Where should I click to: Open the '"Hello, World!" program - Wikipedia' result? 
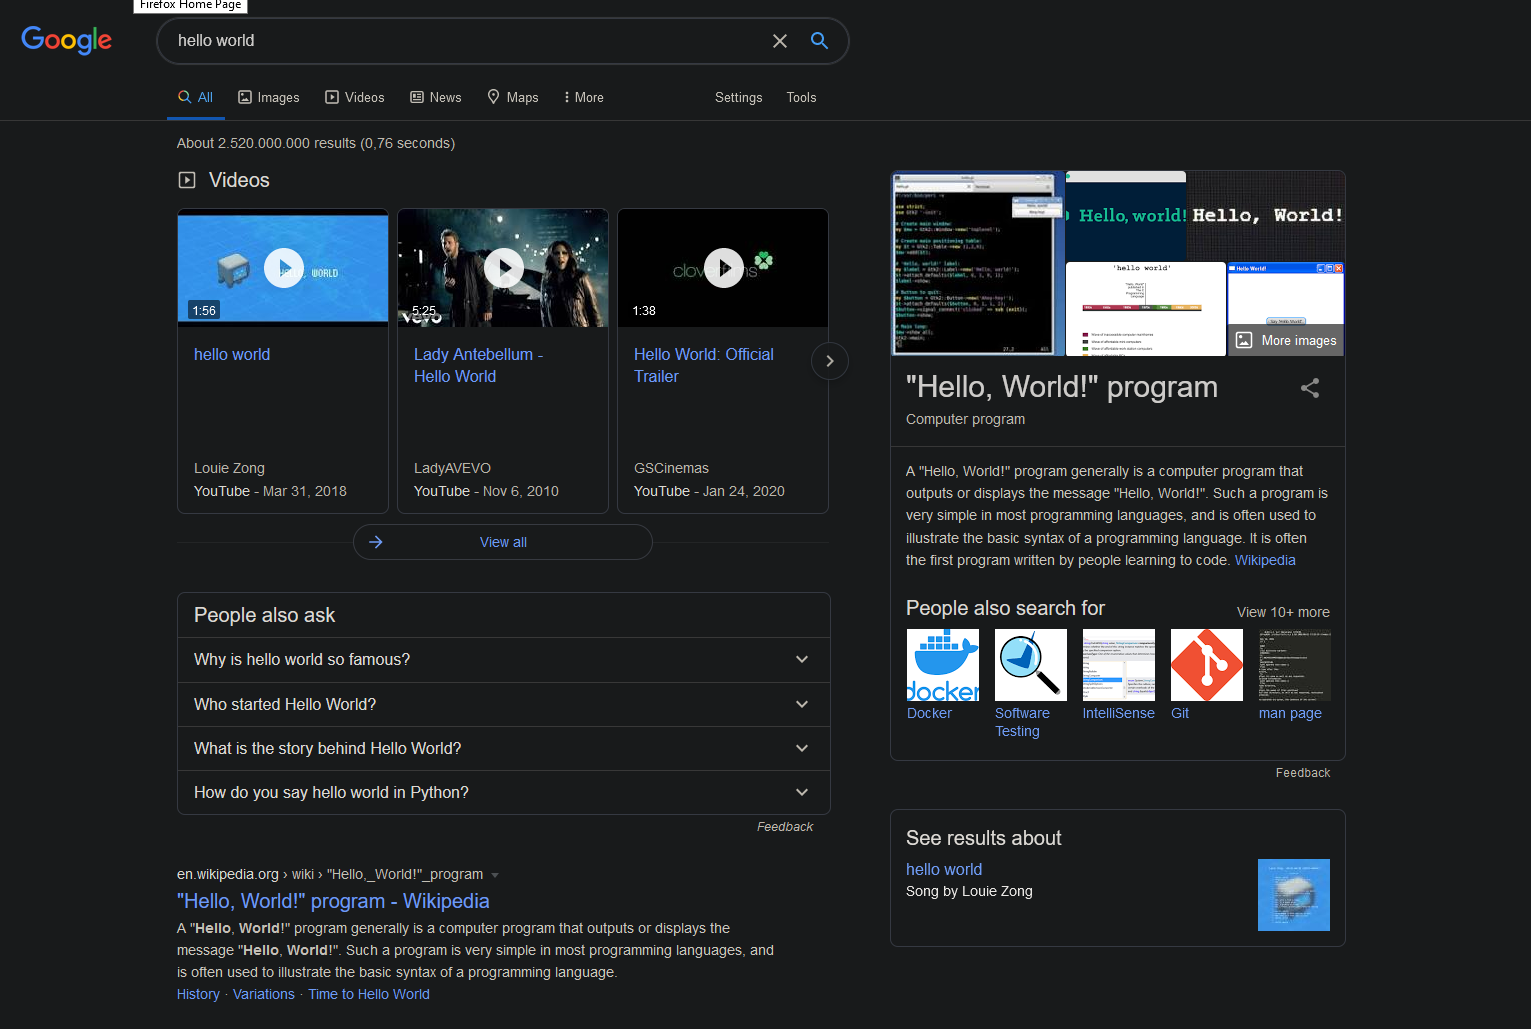[333, 901]
